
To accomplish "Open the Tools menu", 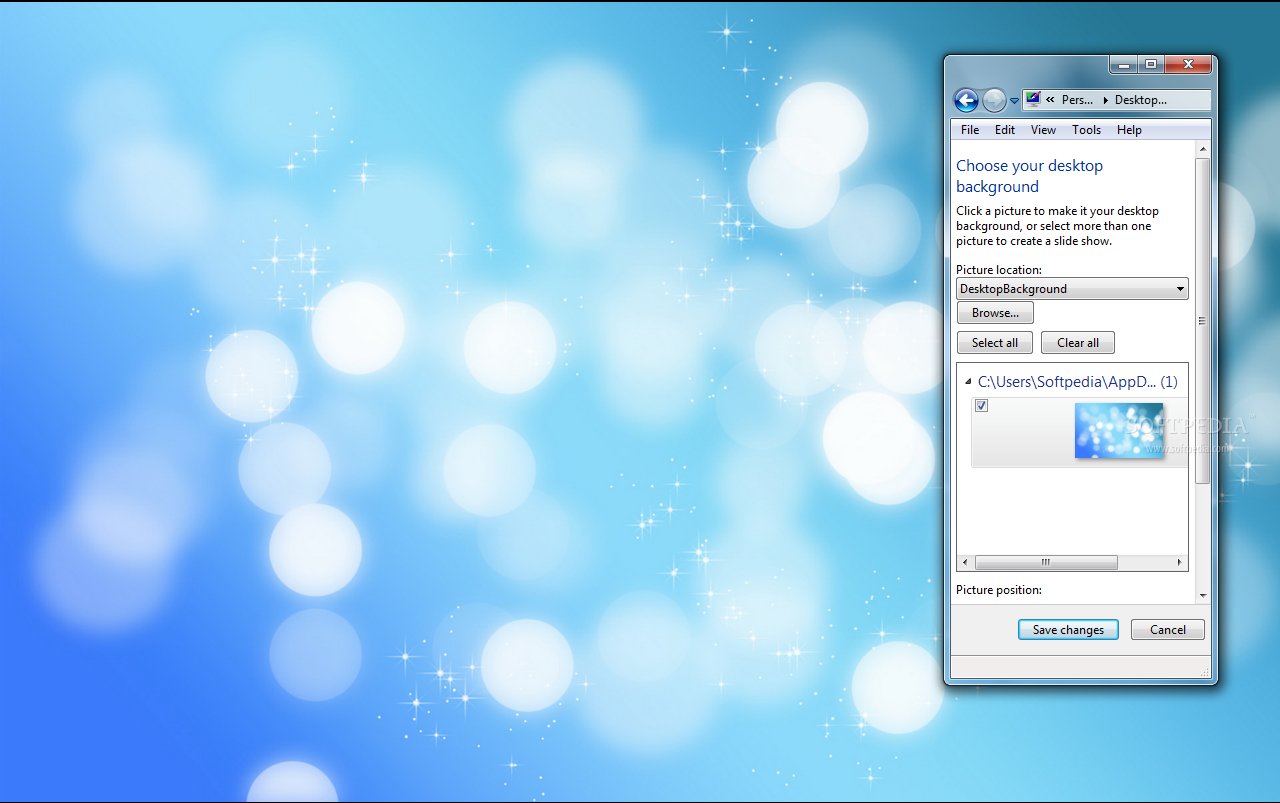I will point(1086,130).
